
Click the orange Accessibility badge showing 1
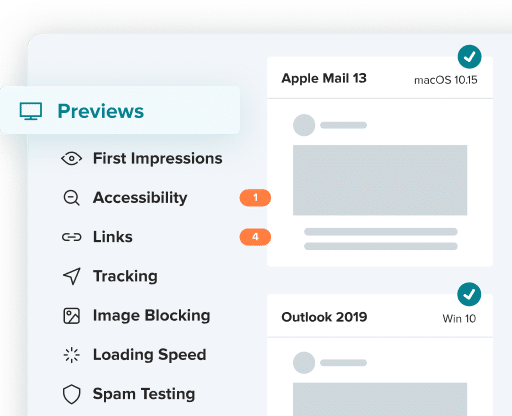tap(255, 198)
